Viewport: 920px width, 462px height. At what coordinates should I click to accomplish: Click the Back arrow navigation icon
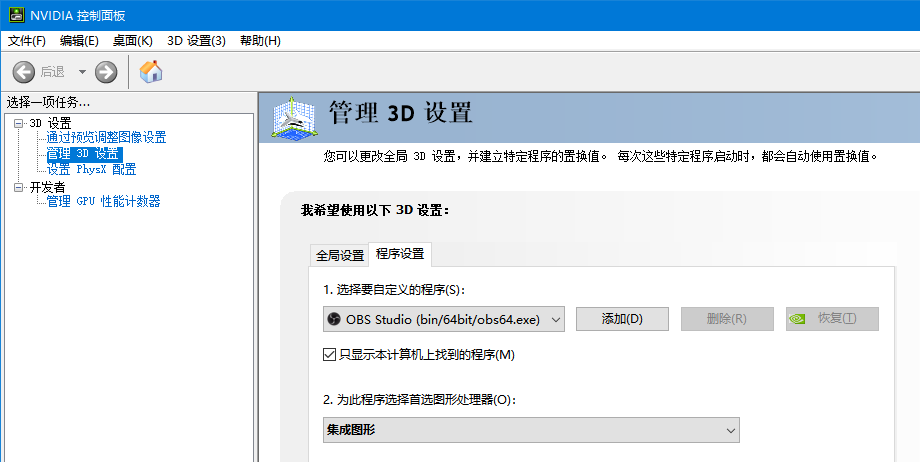(x=24, y=72)
